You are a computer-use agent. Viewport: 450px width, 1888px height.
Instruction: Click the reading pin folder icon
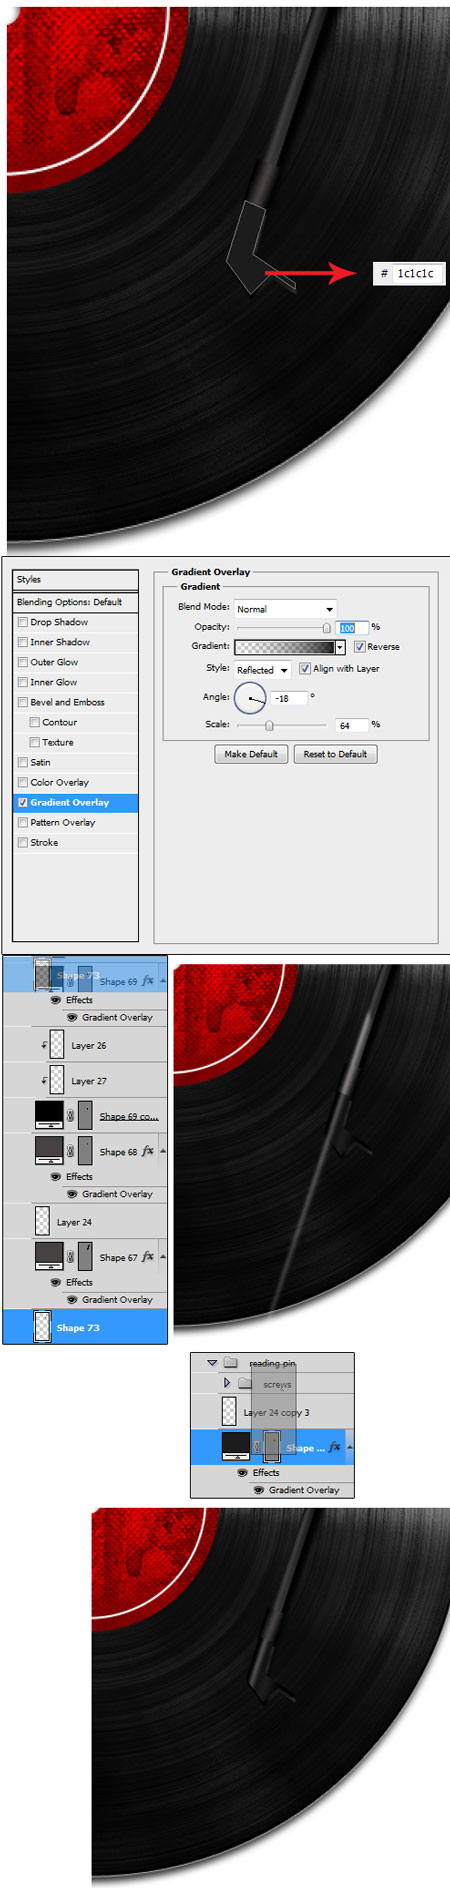tap(231, 1362)
